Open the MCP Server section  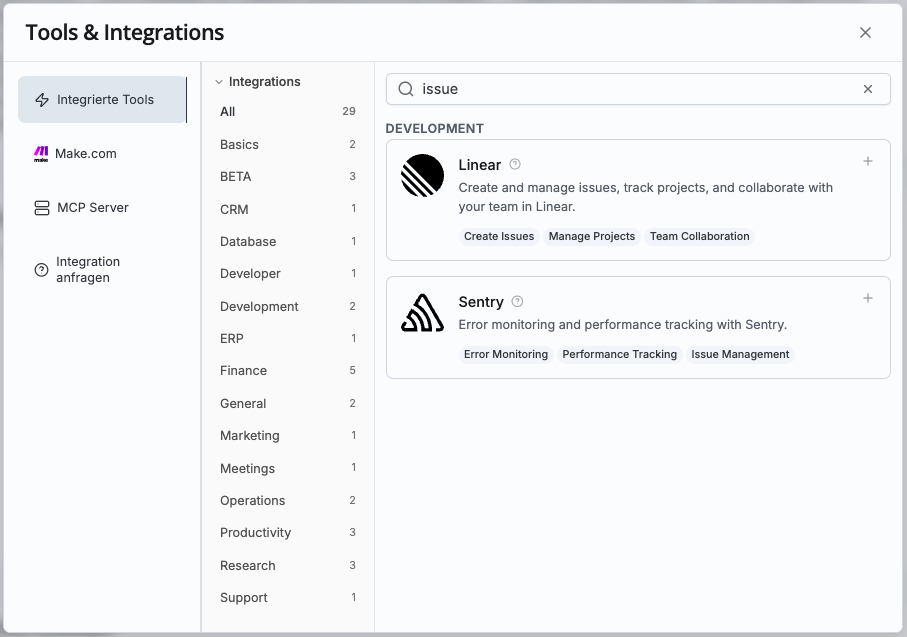tap(92, 208)
